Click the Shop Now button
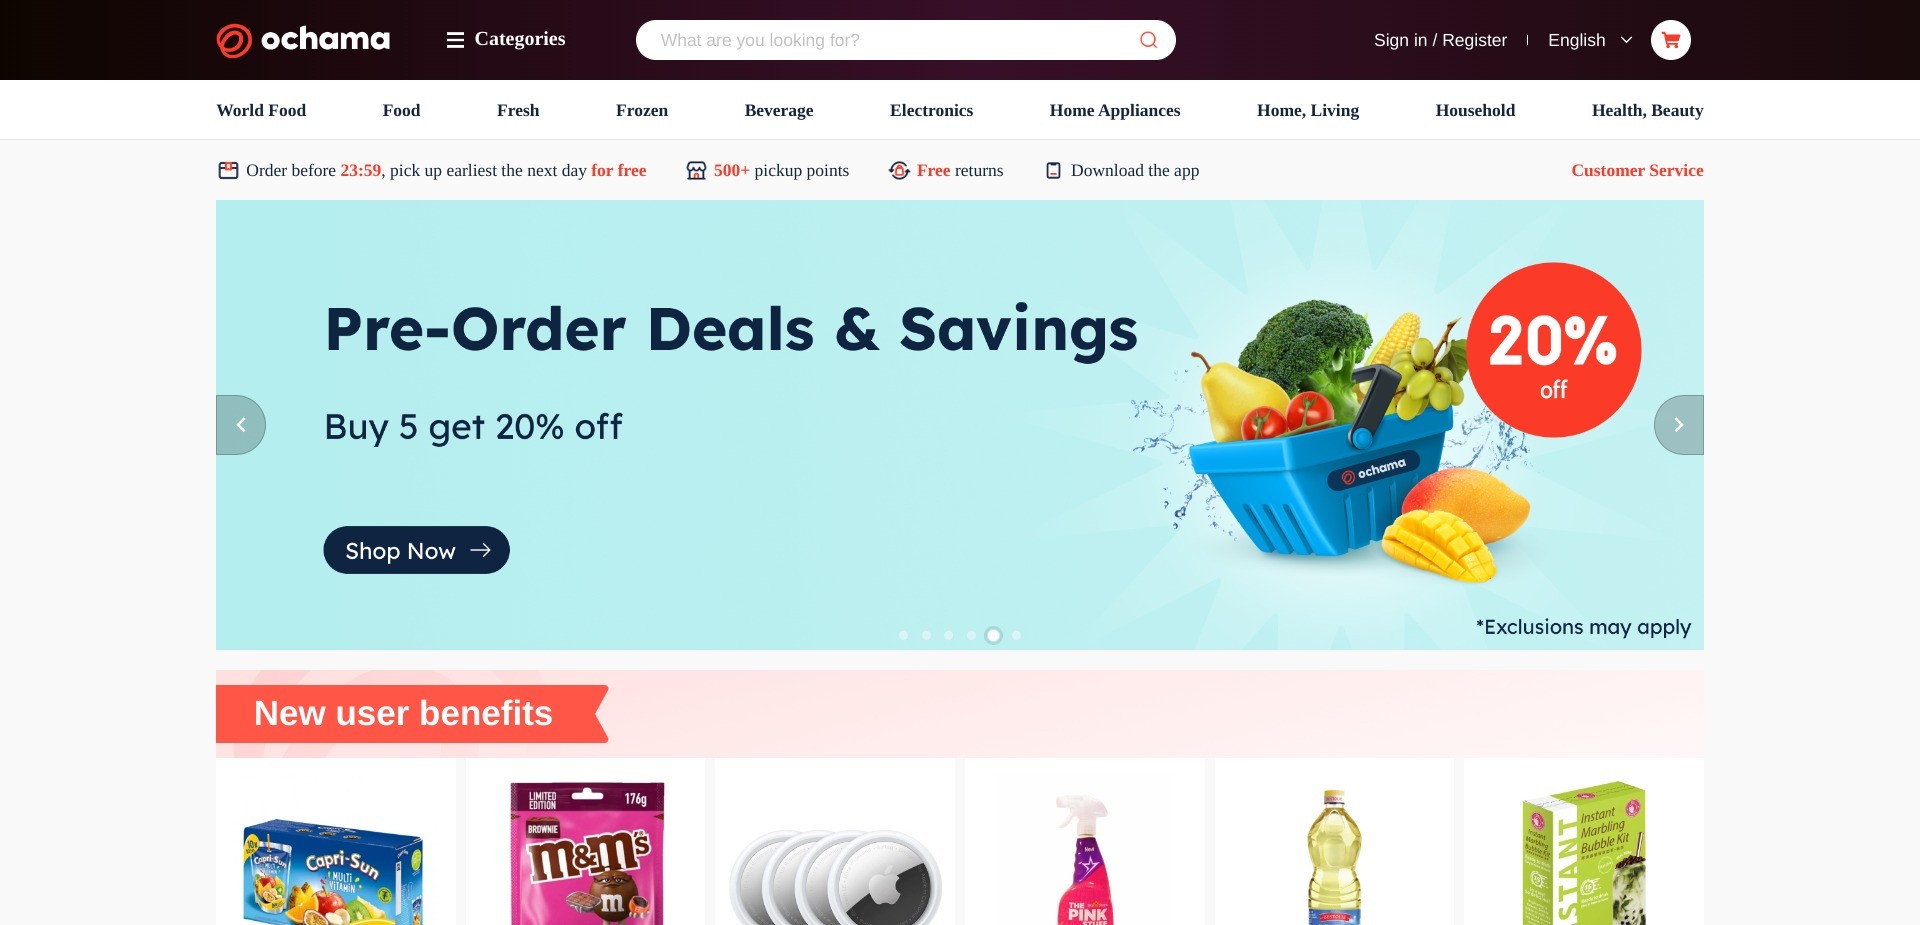The height and width of the screenshot is (925, 1920). click(x=416, y=550)
